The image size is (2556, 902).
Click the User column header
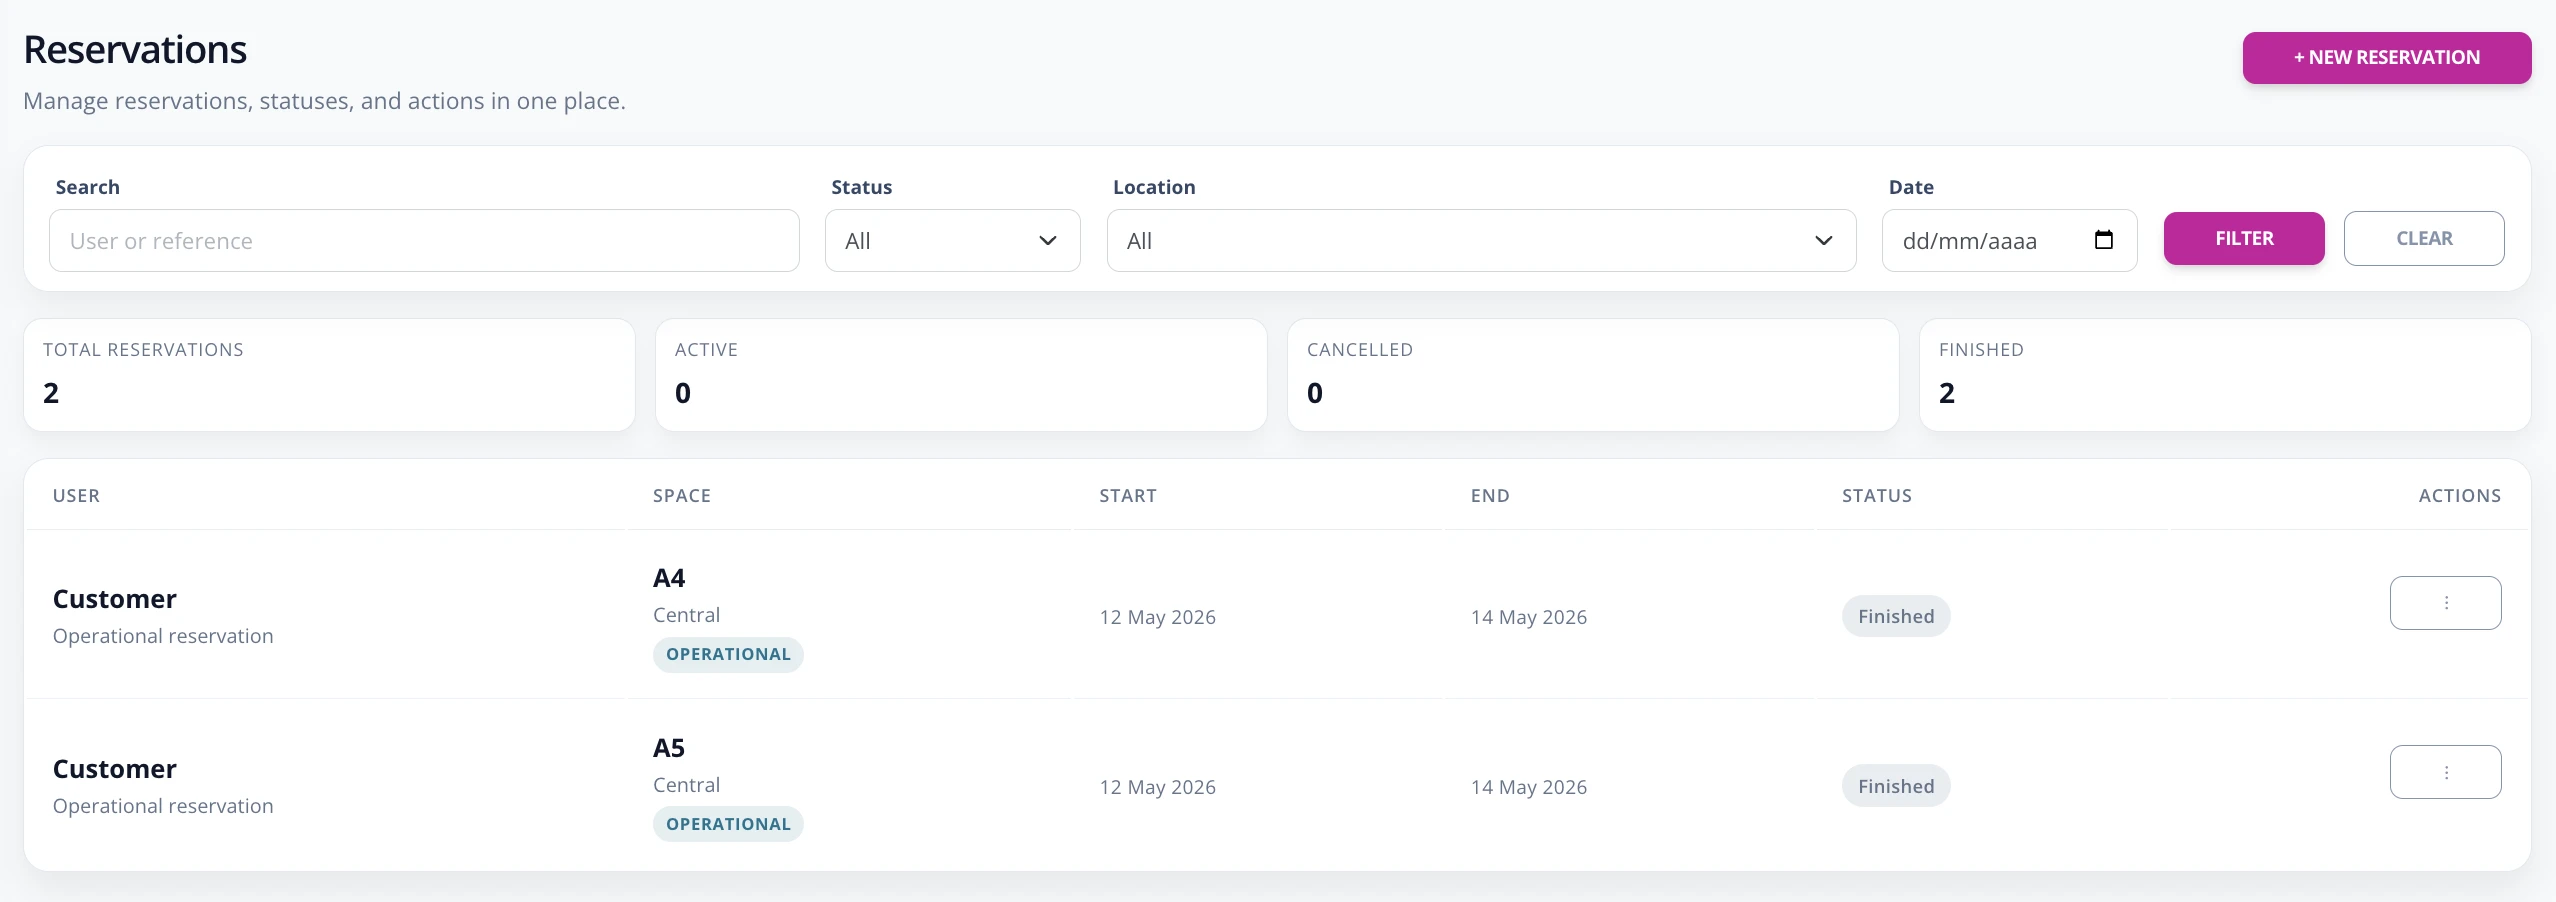[x=76, y=495]
